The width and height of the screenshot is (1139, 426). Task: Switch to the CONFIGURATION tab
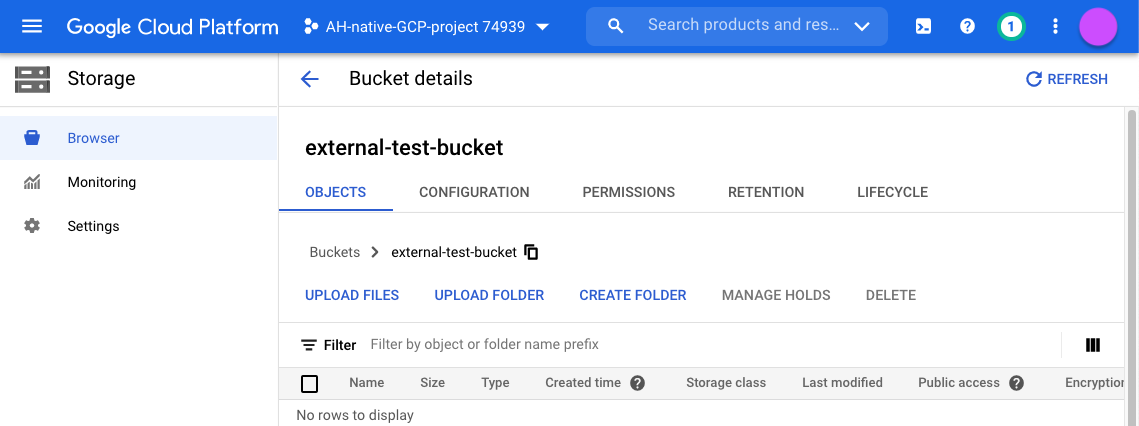[x=474, y=193]
